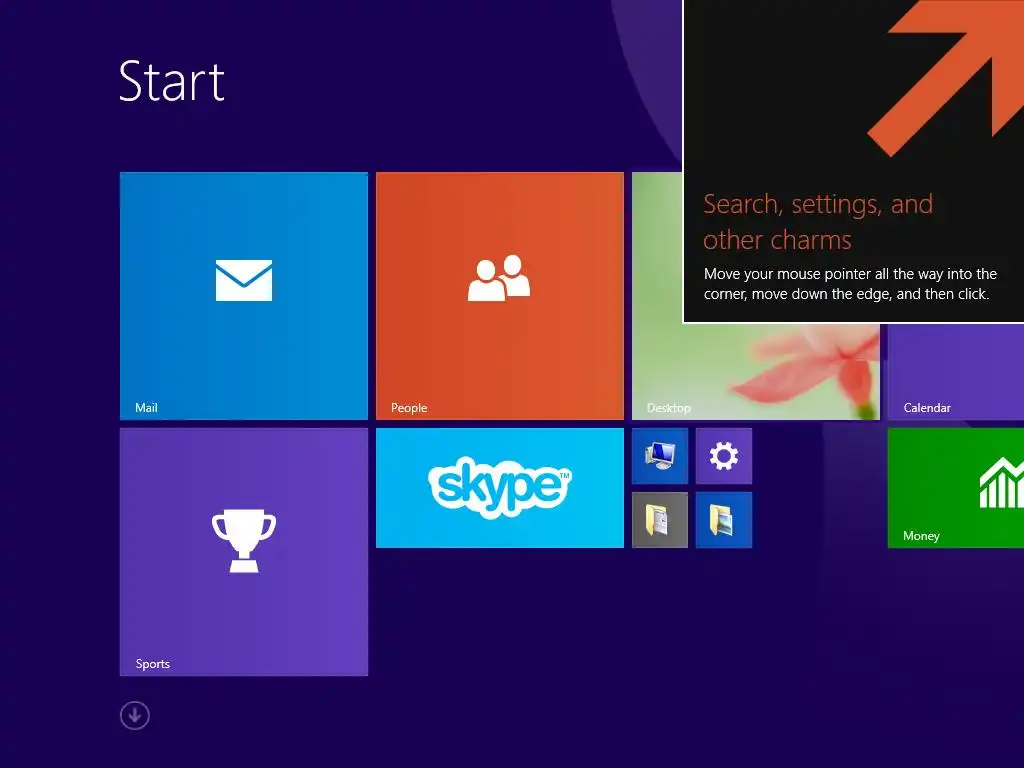Screen dimensions: 1024x768
Task: Open the Documents folder tile
Action: click(x=660, y=520)
